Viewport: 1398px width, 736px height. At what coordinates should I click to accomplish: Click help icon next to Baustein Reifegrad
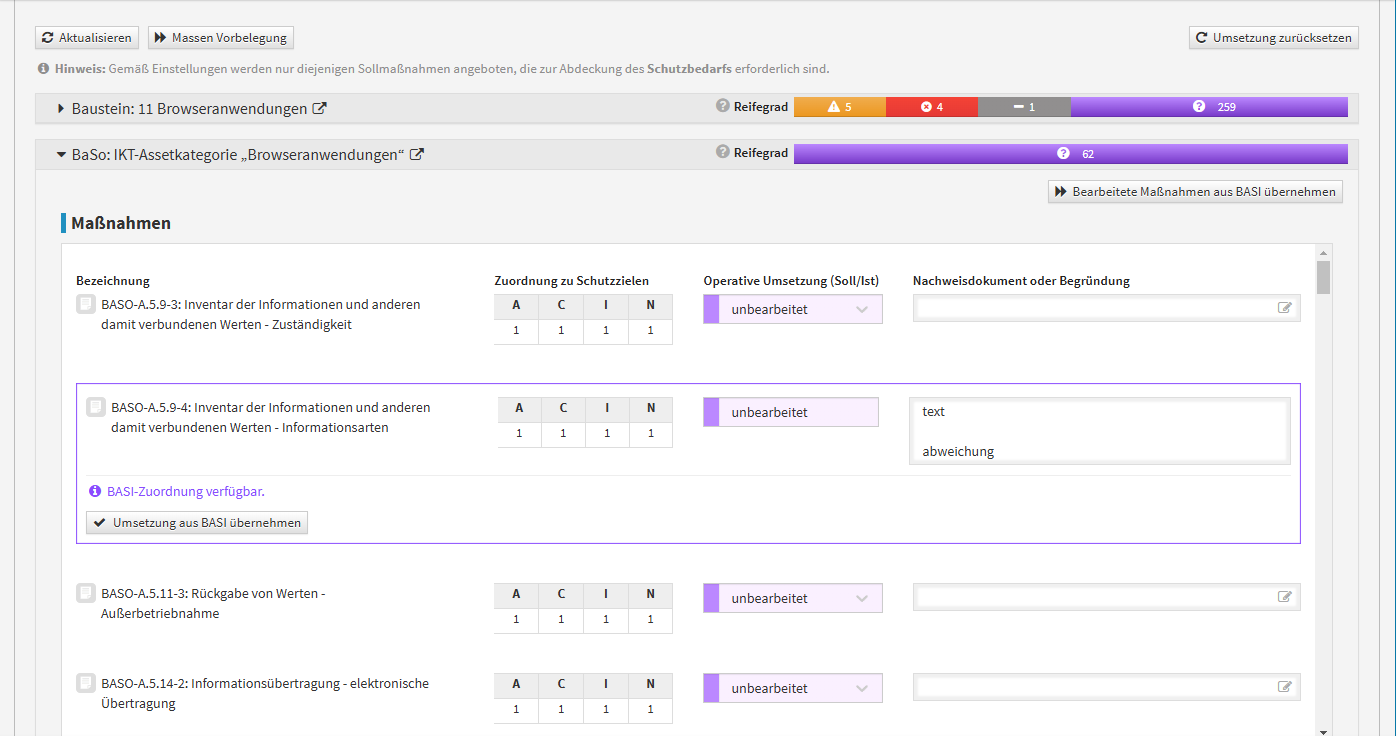coord(722,106)
